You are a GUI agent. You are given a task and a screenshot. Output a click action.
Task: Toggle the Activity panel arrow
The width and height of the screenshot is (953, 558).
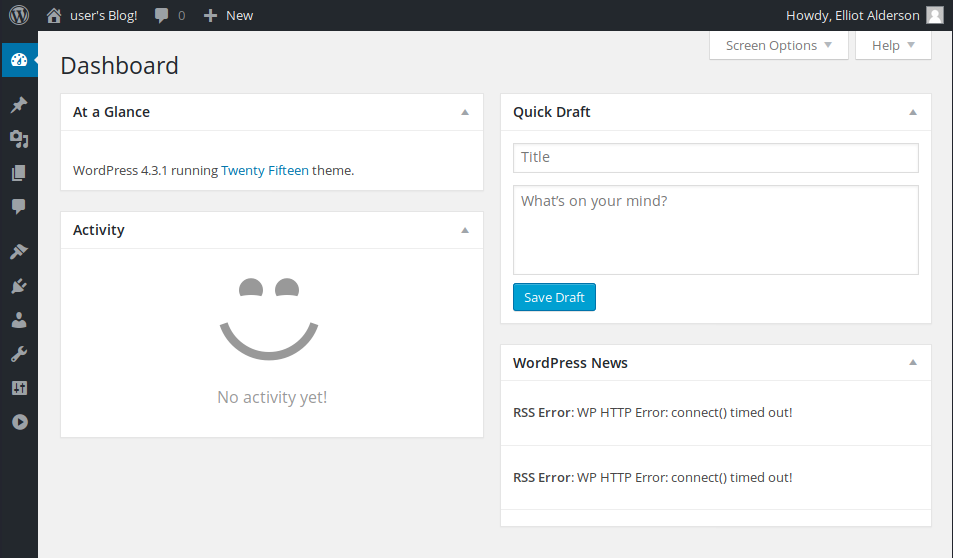click(x=465, y=230)
